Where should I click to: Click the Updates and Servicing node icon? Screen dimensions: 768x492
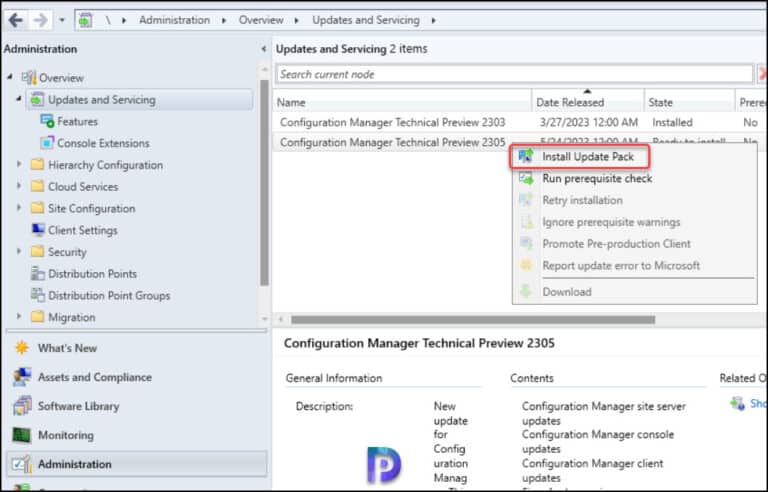[37, 99]
